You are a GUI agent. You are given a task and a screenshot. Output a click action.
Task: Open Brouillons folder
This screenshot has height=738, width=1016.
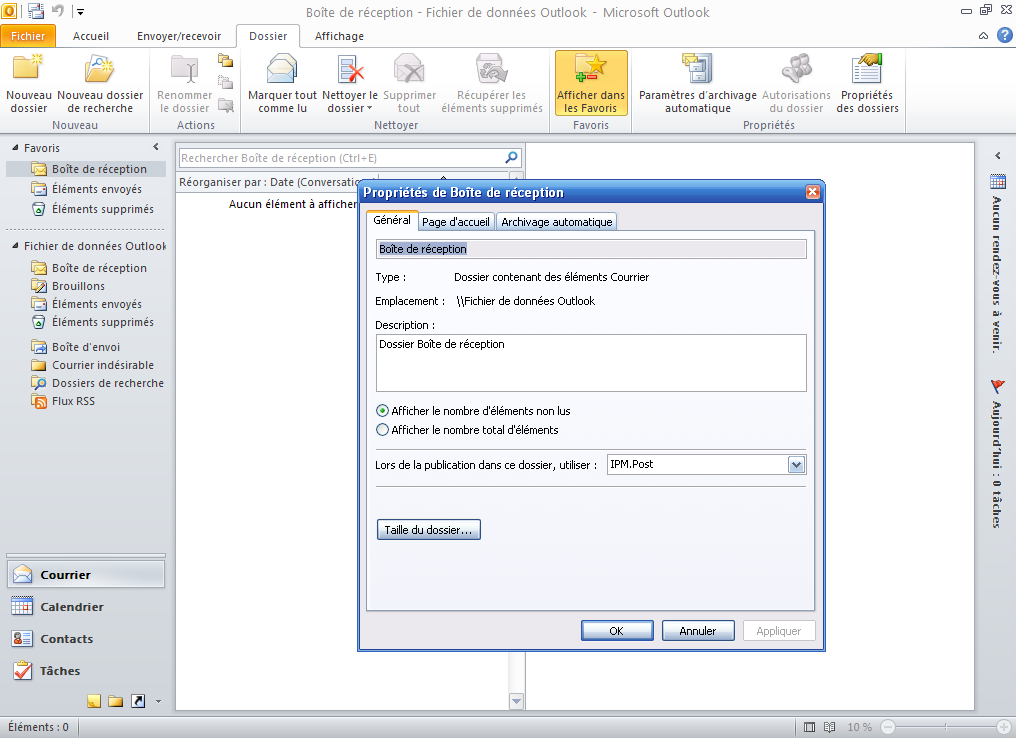click(x=78, y=286)
